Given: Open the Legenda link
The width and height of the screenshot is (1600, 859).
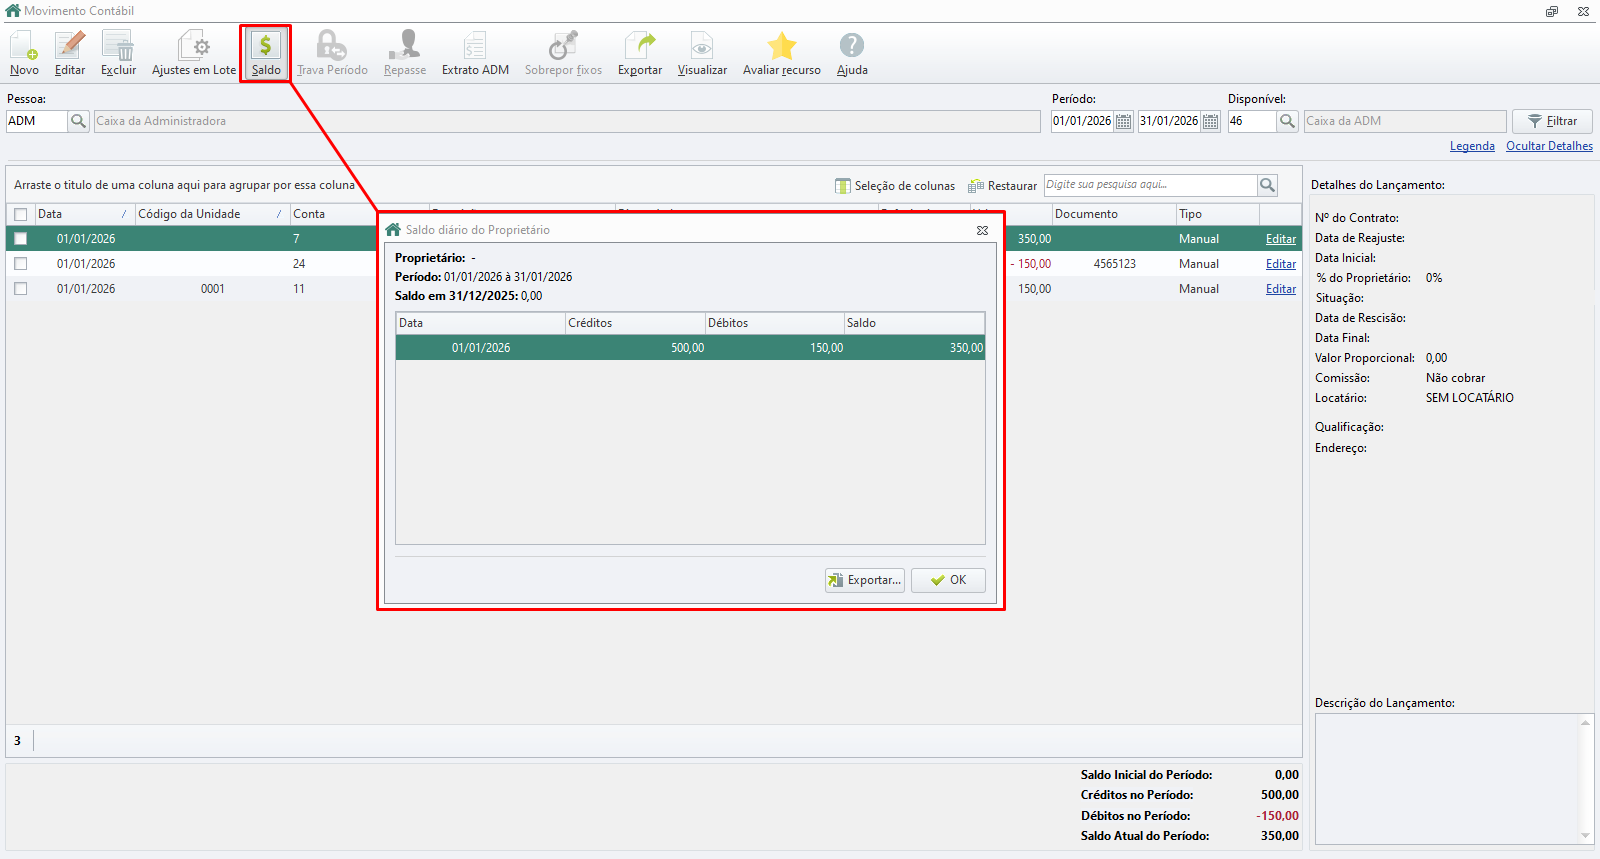Looking at the screenshot, I should pos(1472,146).
